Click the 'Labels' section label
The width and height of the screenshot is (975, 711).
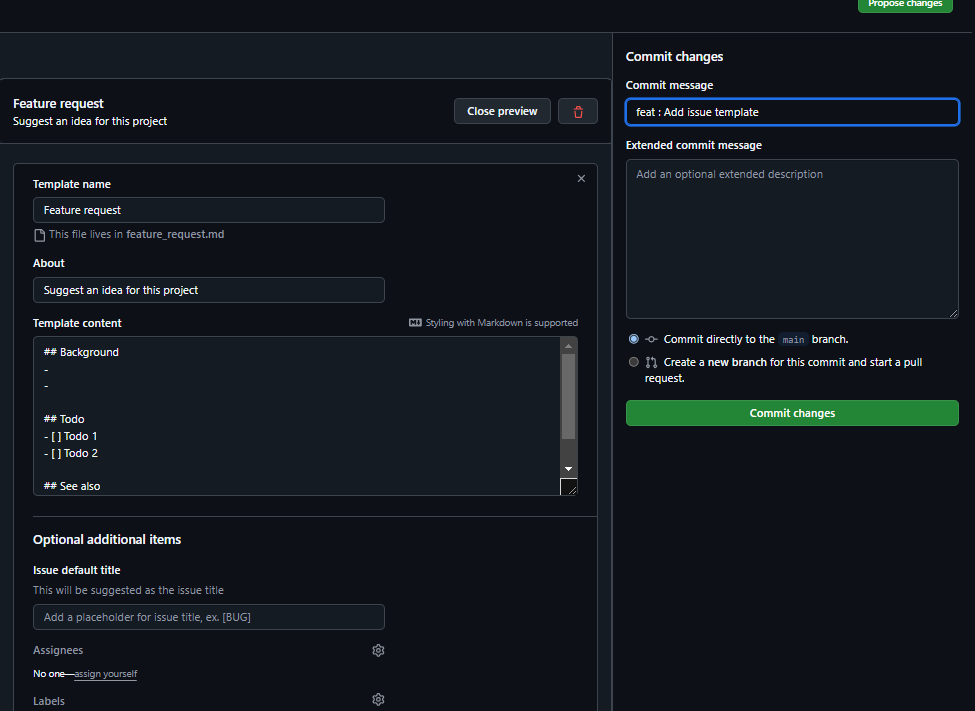point(49,701)
